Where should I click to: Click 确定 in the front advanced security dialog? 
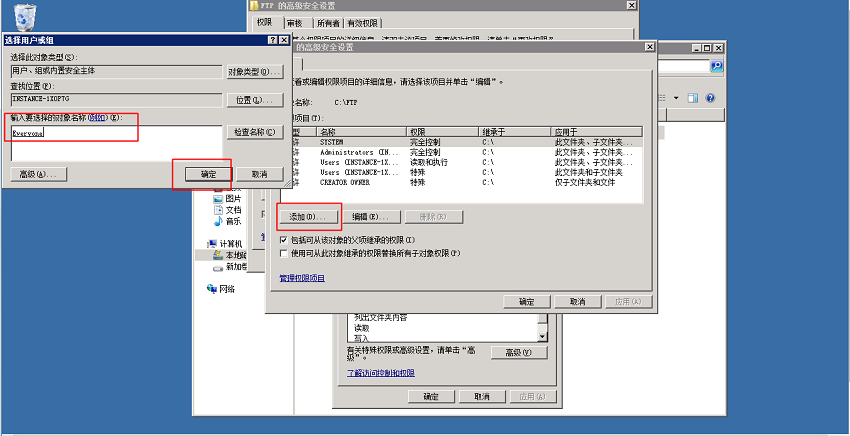point(527,302)
